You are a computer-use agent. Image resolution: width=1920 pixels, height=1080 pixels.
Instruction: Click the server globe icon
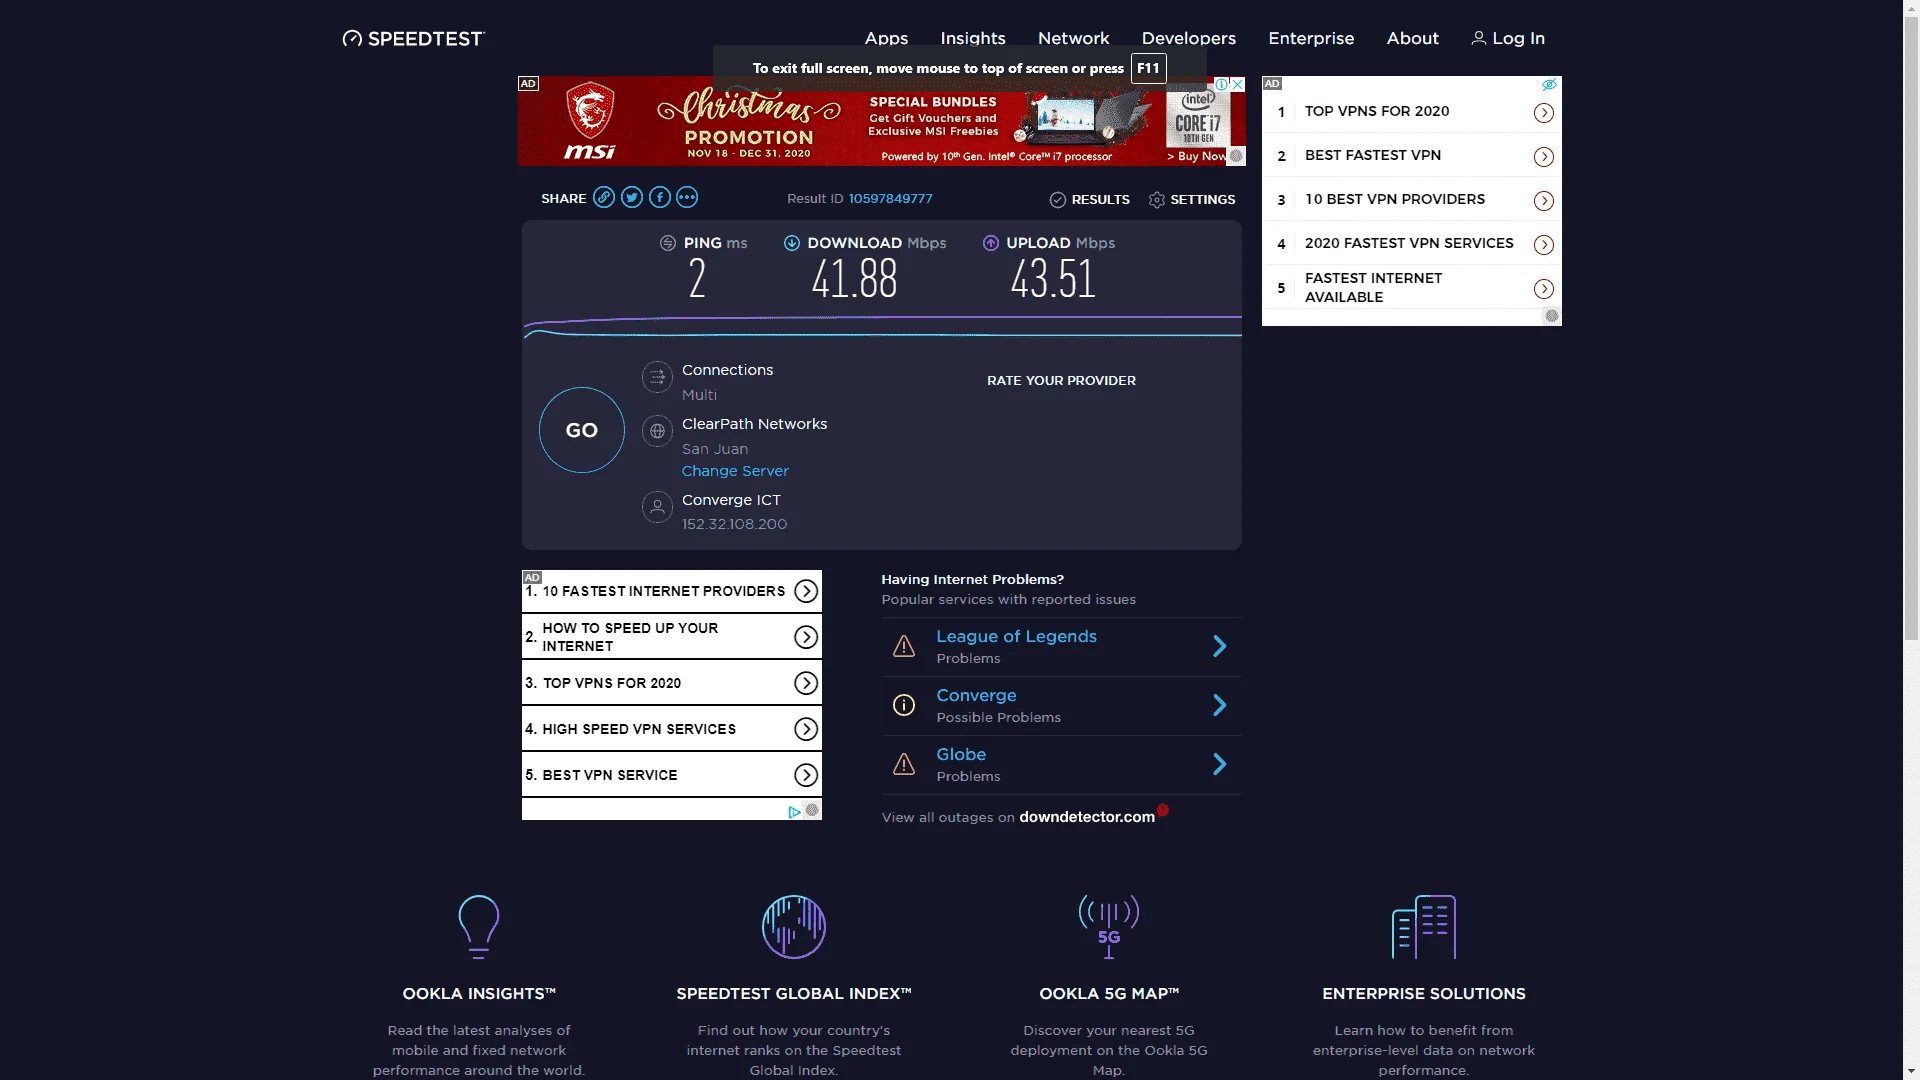[657, 431]
